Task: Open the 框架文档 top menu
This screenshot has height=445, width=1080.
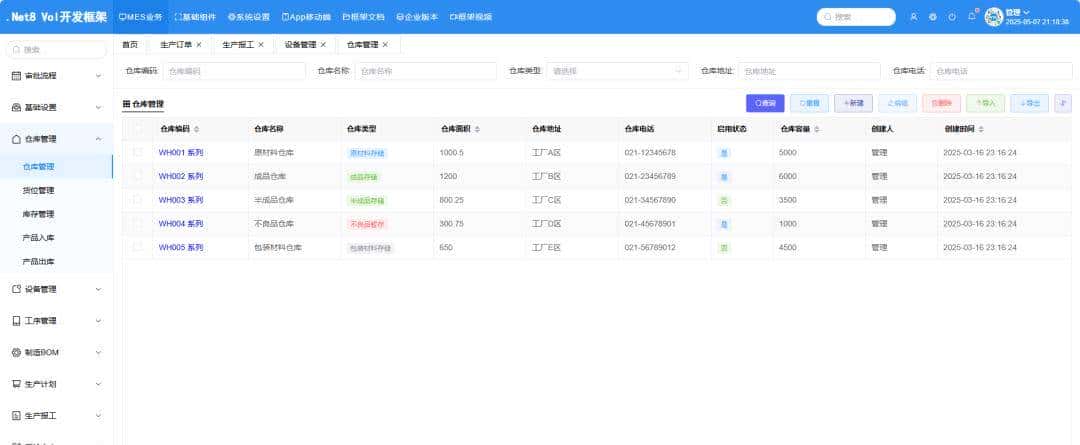Action: click(x=364, y=17)
